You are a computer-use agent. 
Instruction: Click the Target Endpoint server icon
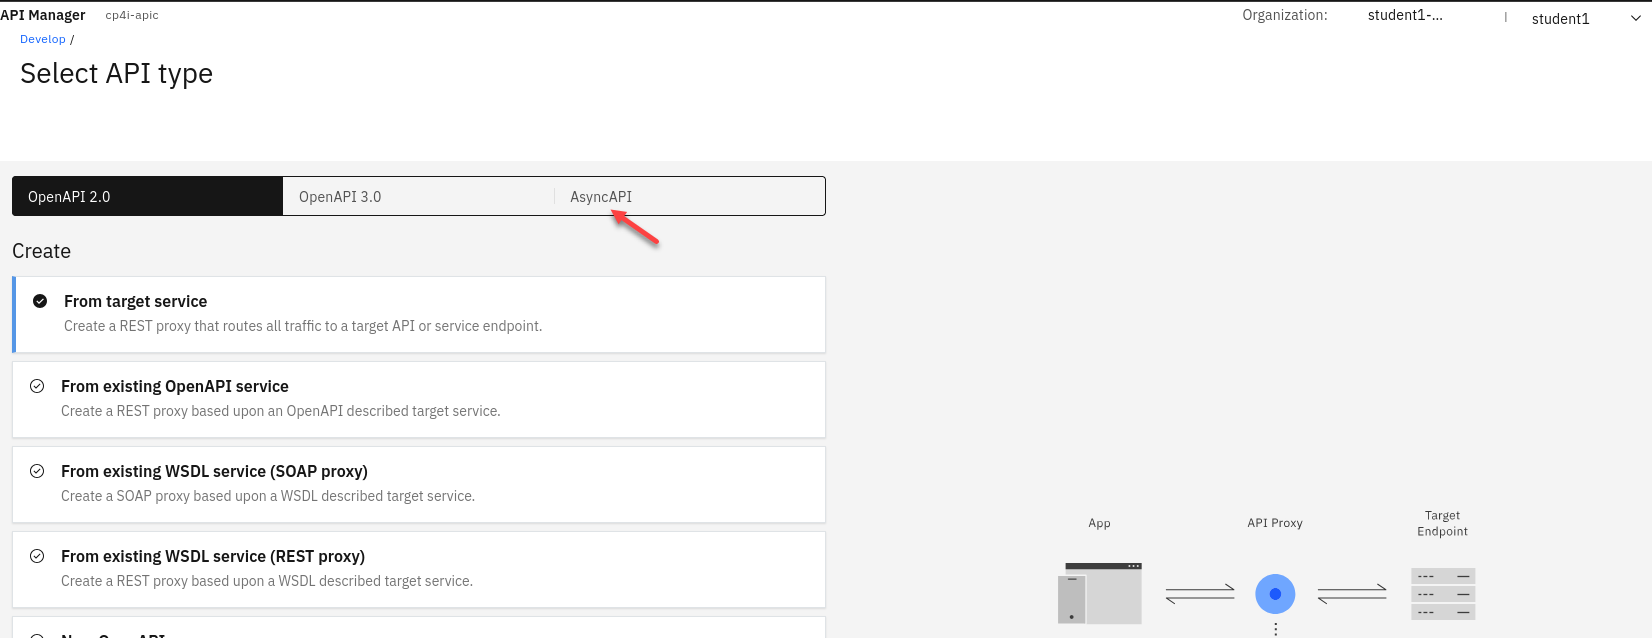[x=1443, y=594]
